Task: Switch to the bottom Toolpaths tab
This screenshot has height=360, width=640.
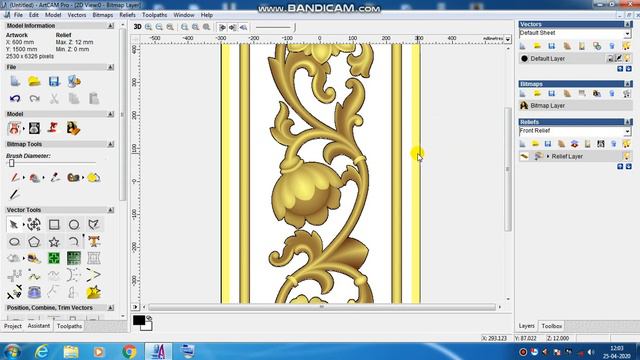Action: click(69, 326)
